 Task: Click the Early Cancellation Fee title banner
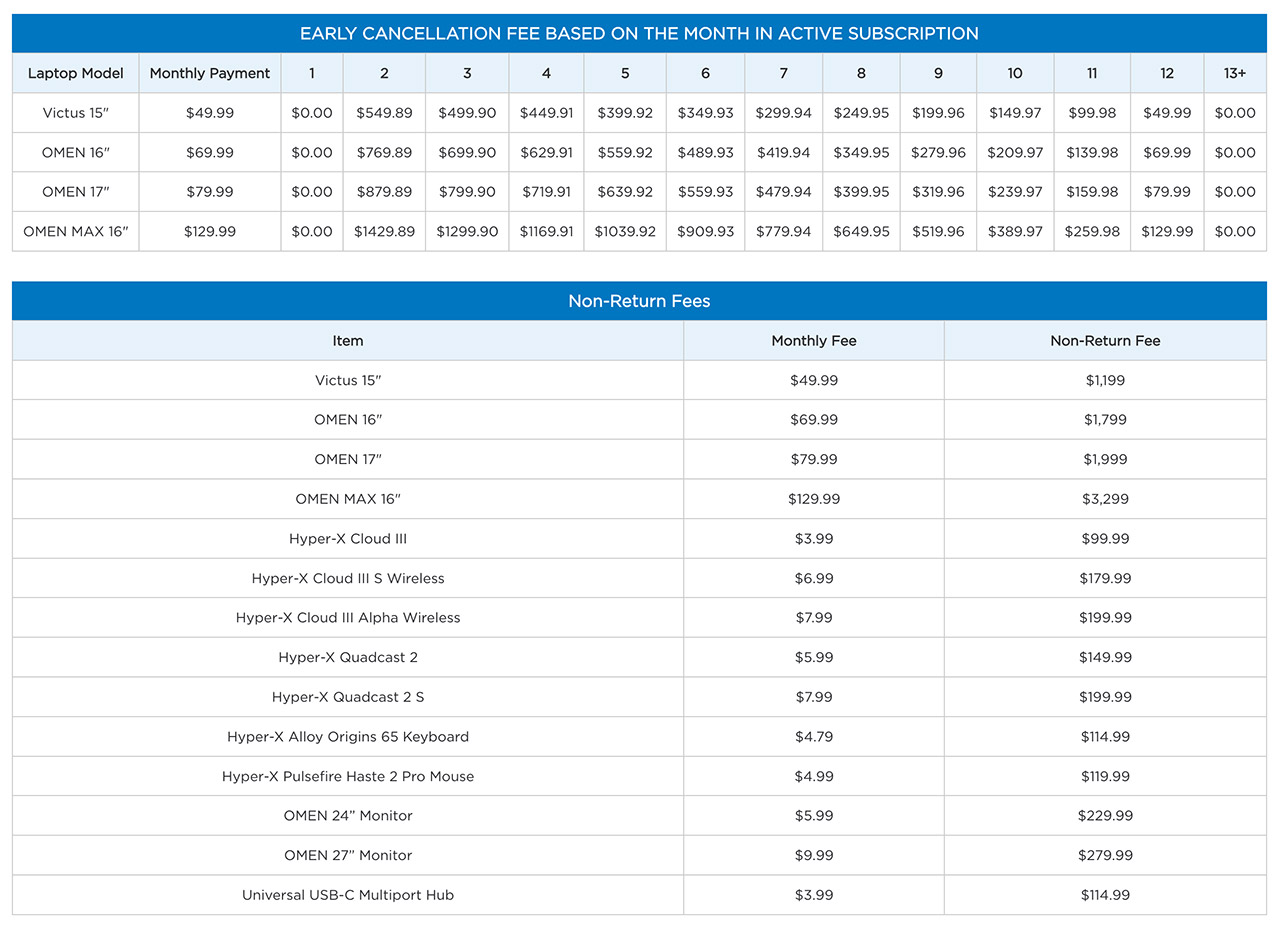[x=639, y=33]
